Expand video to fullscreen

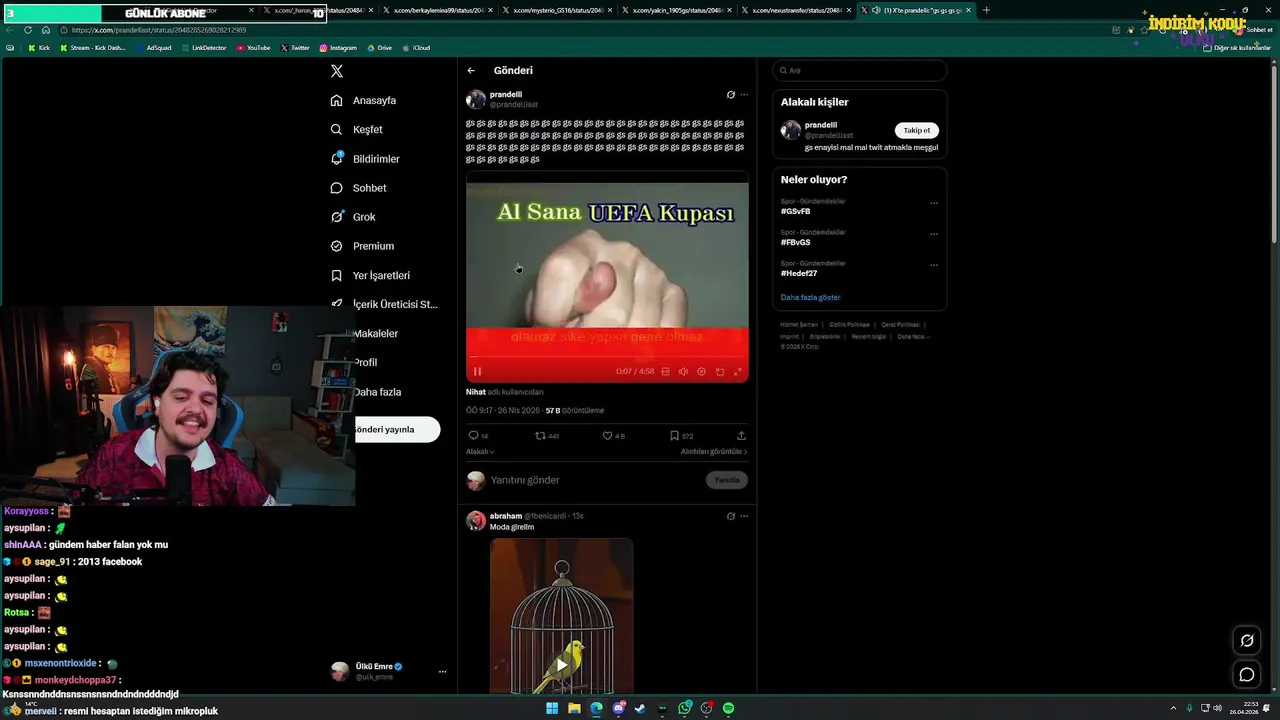[738, 371]
